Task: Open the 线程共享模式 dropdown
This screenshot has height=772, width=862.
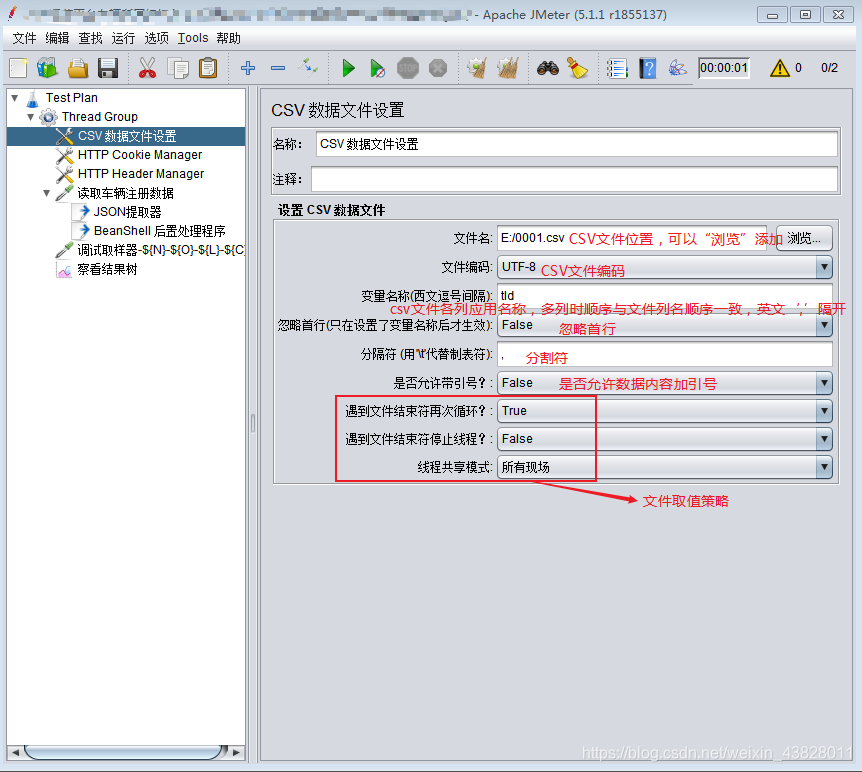Action: pos(664,467)
